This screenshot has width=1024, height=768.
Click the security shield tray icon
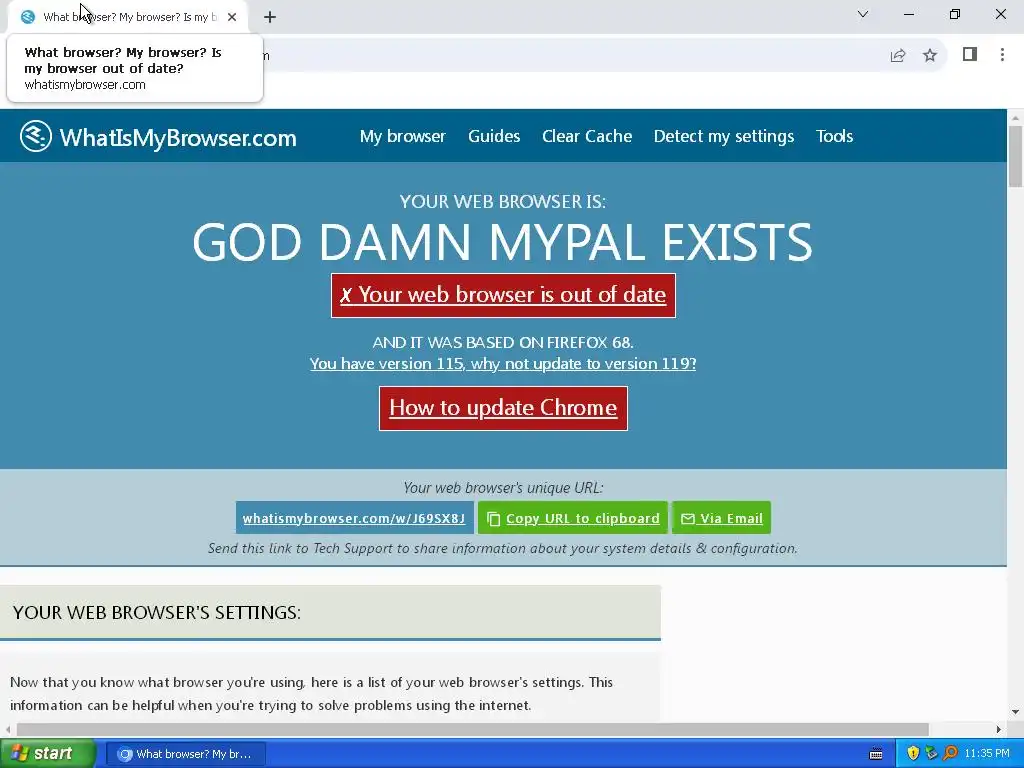pyautogui.click(x=913, y=753)
